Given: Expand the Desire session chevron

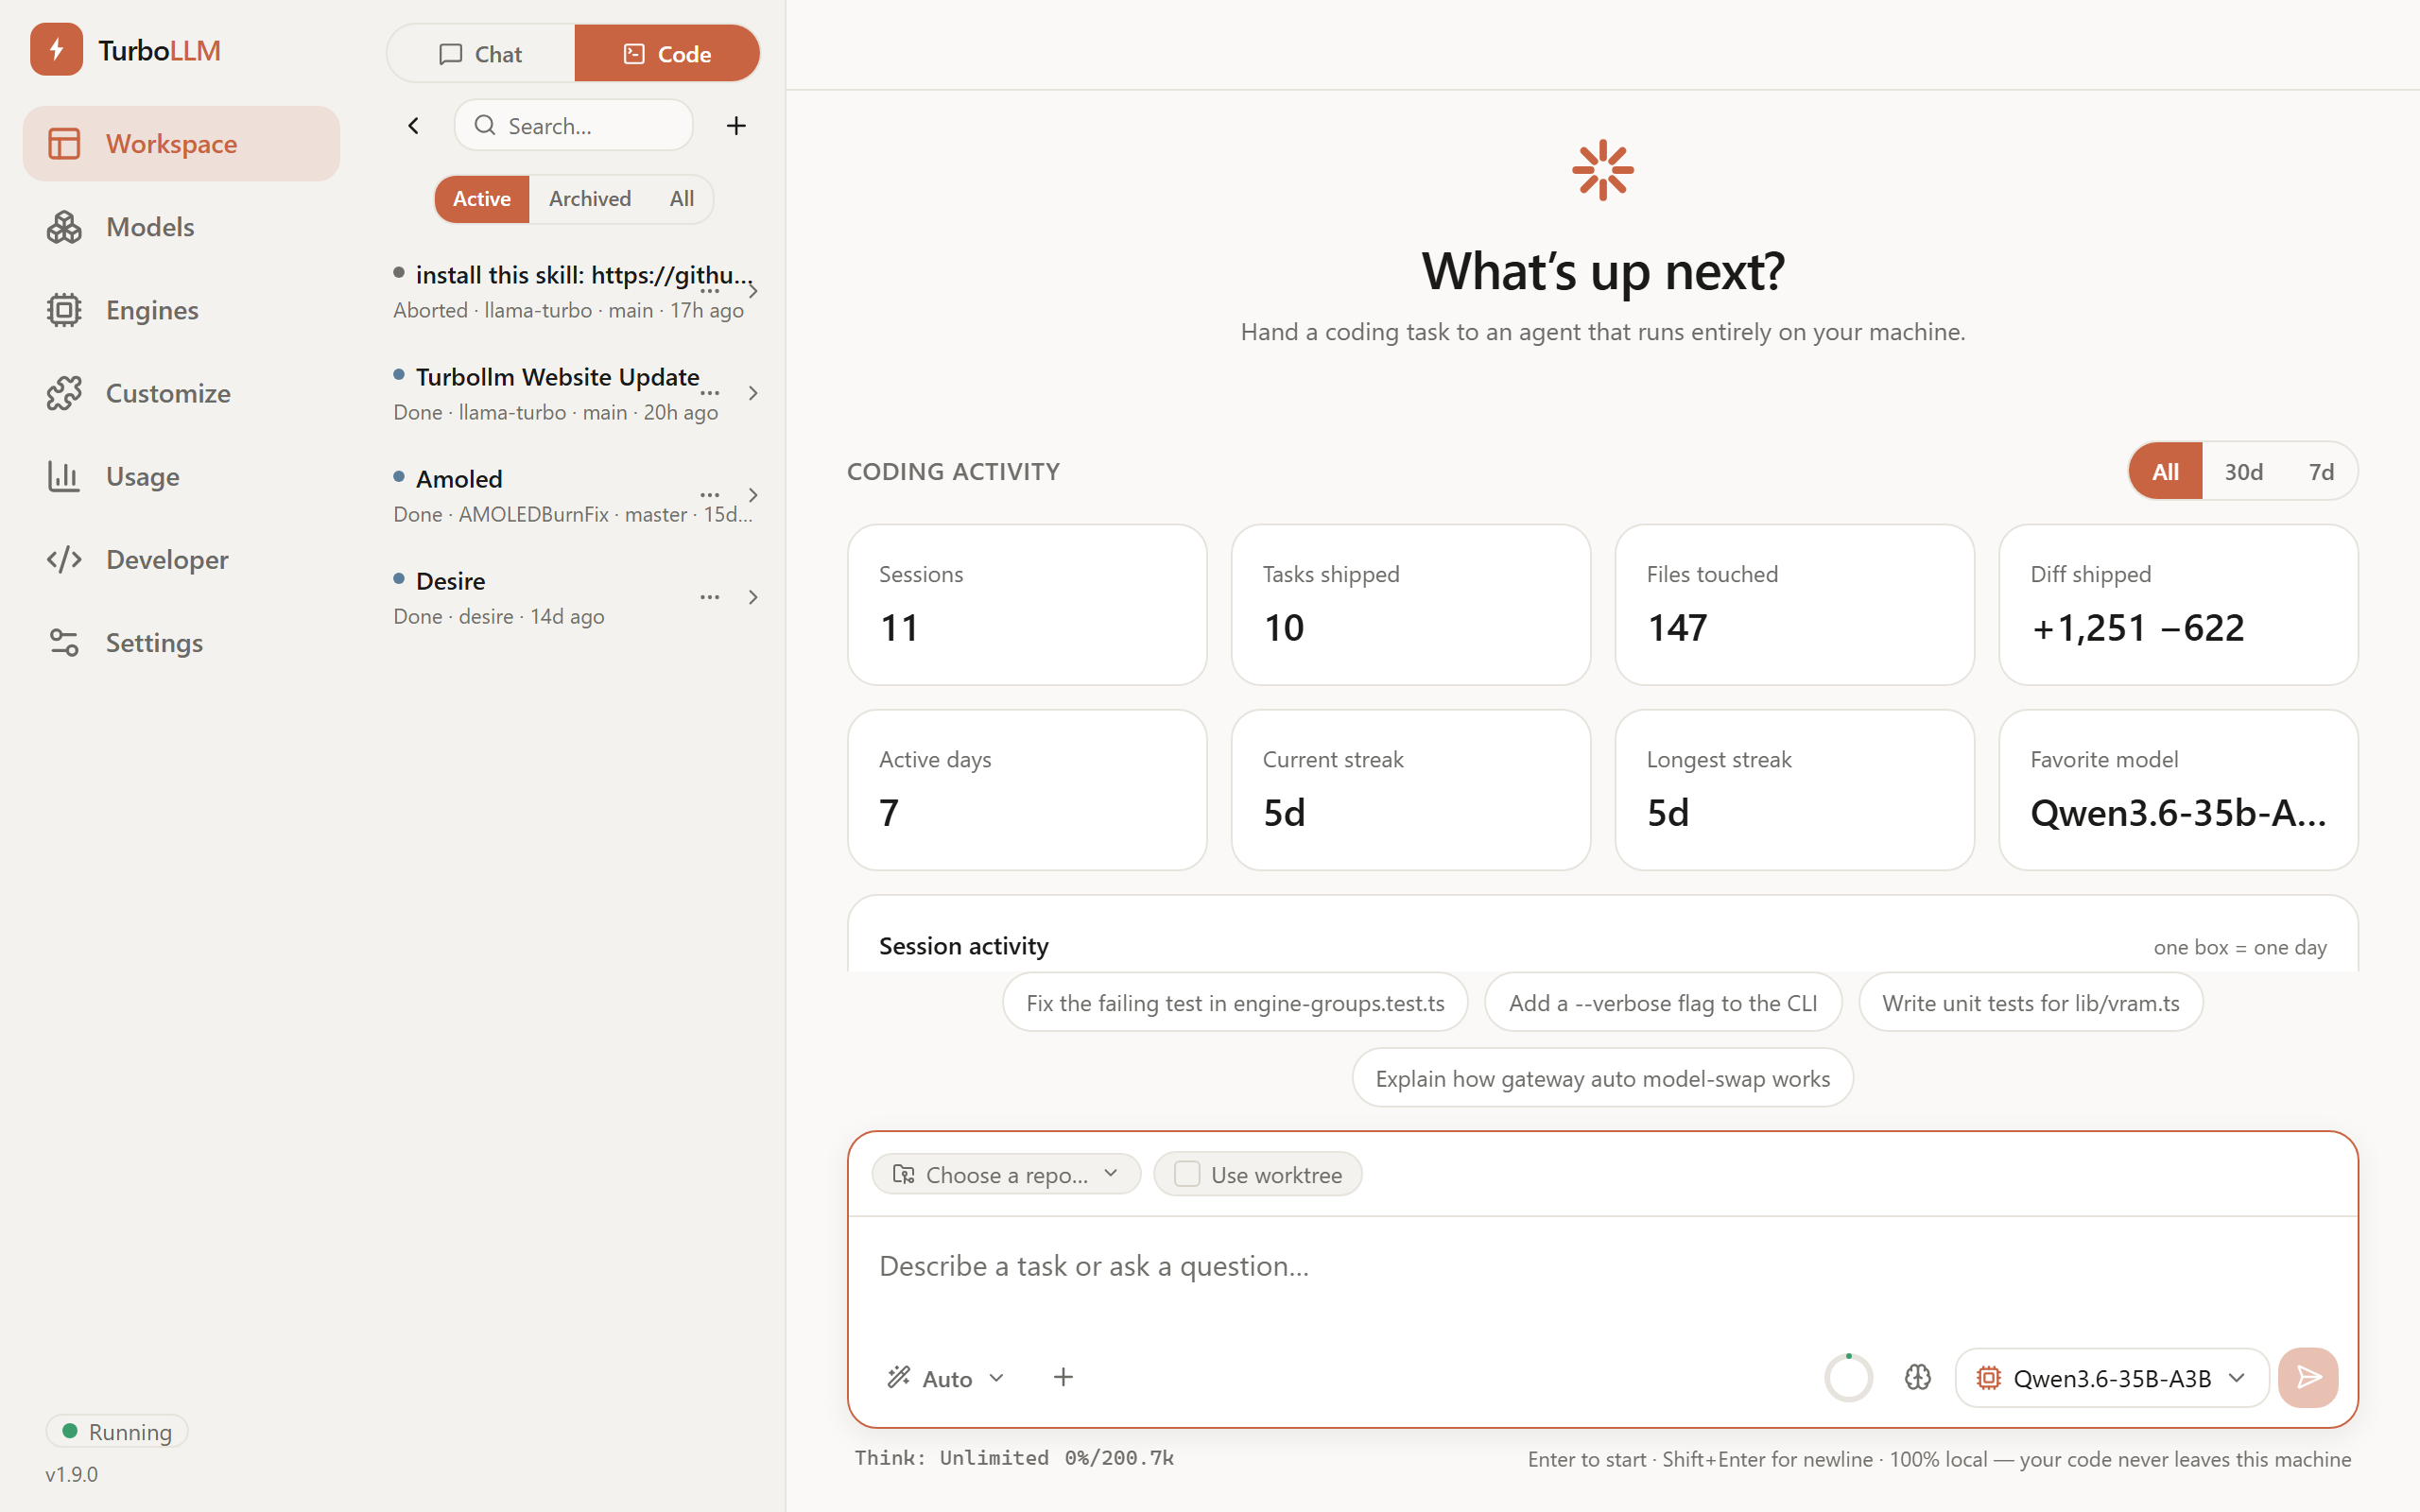Looking at the screenshot, I should tap(753, 597).
